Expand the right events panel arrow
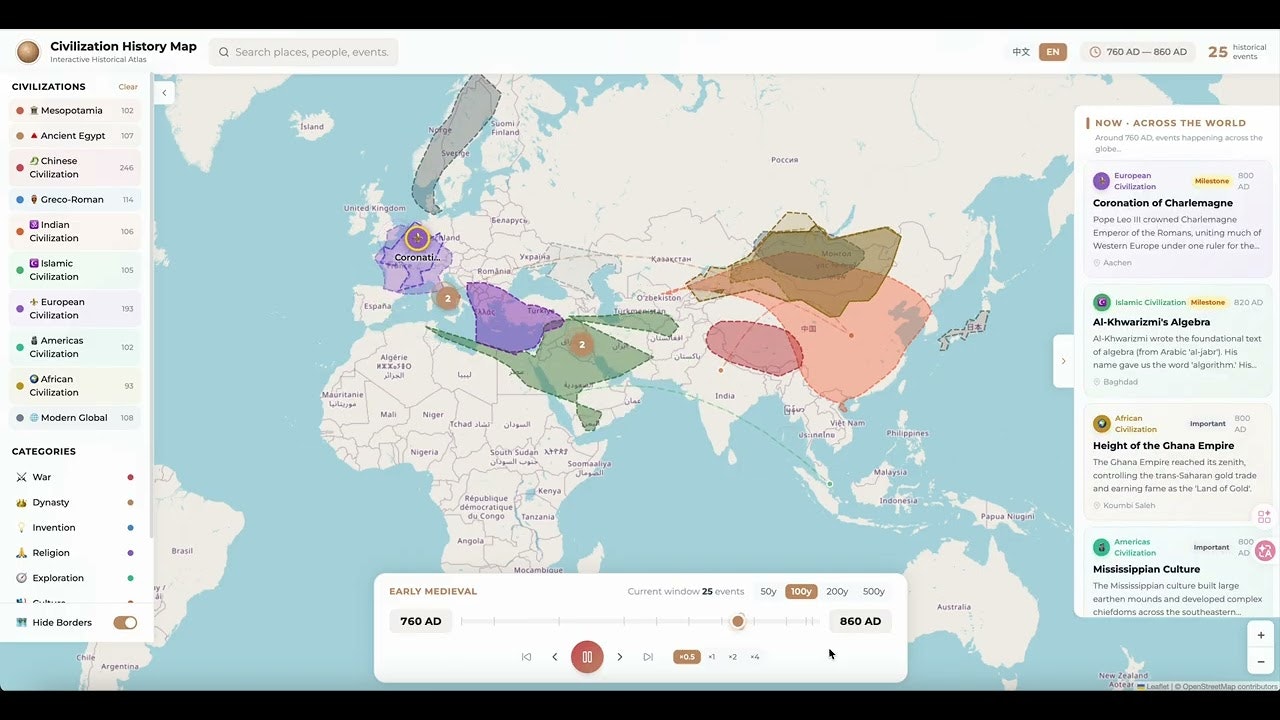Screen dimensions: 1280x720 (x=1063, y=361)
